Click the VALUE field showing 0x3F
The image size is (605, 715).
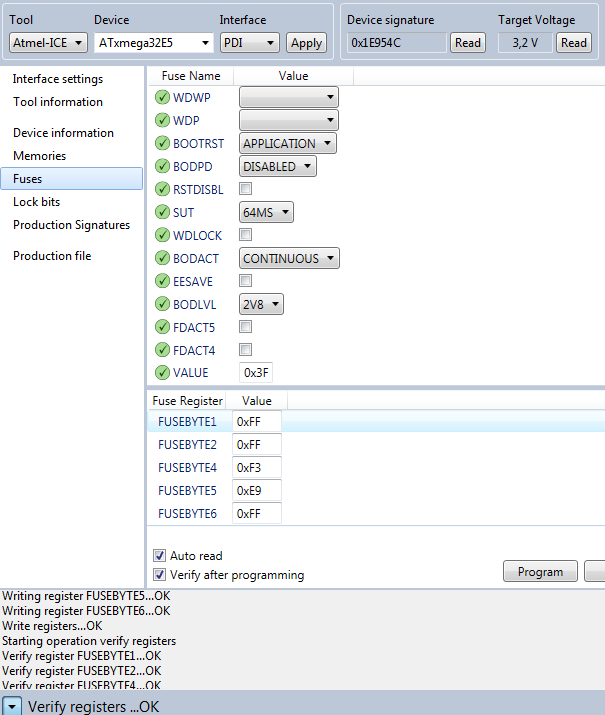coord(256,373)
